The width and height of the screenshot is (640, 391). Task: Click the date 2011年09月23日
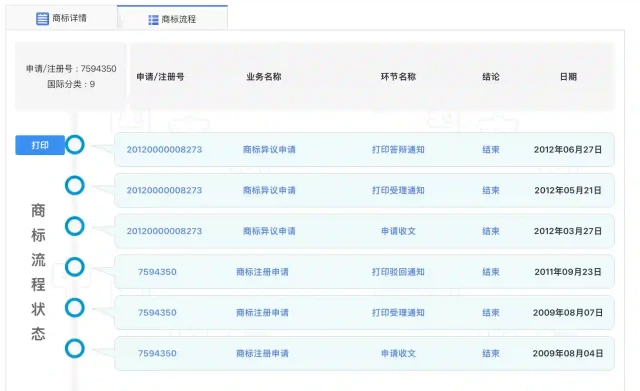tap(568, 272)
